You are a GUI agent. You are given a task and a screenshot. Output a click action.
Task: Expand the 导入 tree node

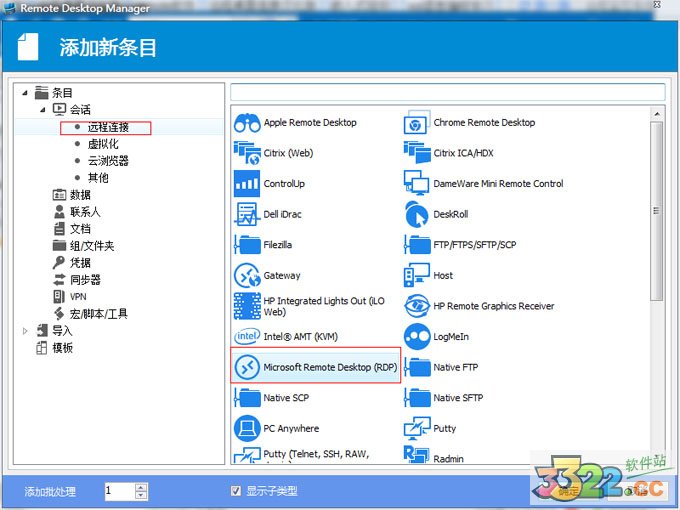click(x=25, y=330)
